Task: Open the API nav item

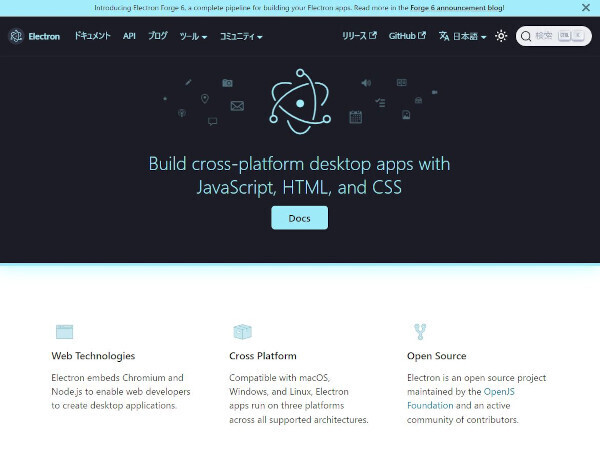Action: point(129,36)
